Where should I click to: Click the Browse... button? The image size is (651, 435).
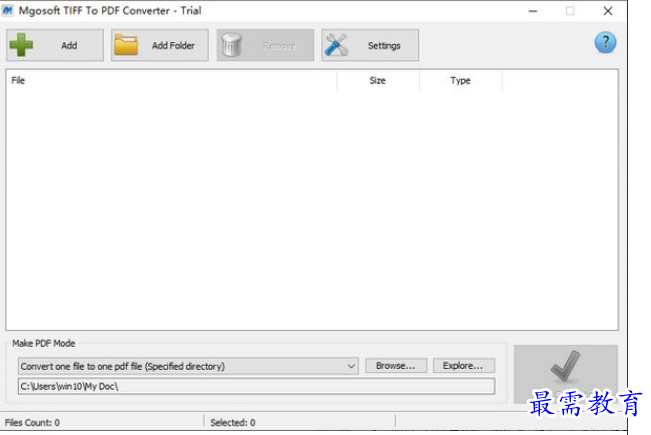tap(396, 366)
